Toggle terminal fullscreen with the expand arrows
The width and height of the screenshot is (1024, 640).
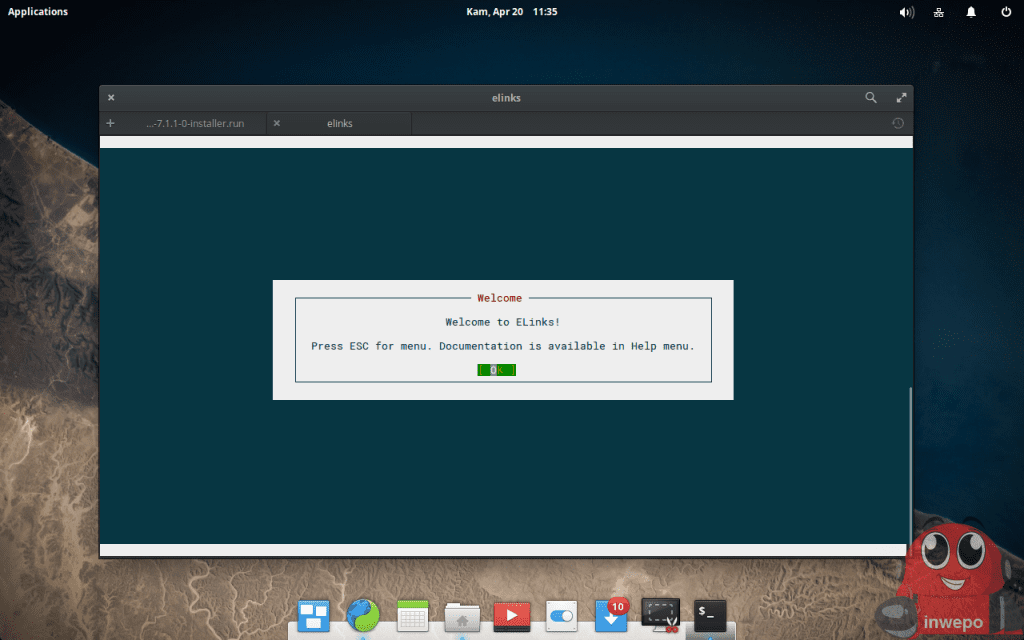point(901,98)
